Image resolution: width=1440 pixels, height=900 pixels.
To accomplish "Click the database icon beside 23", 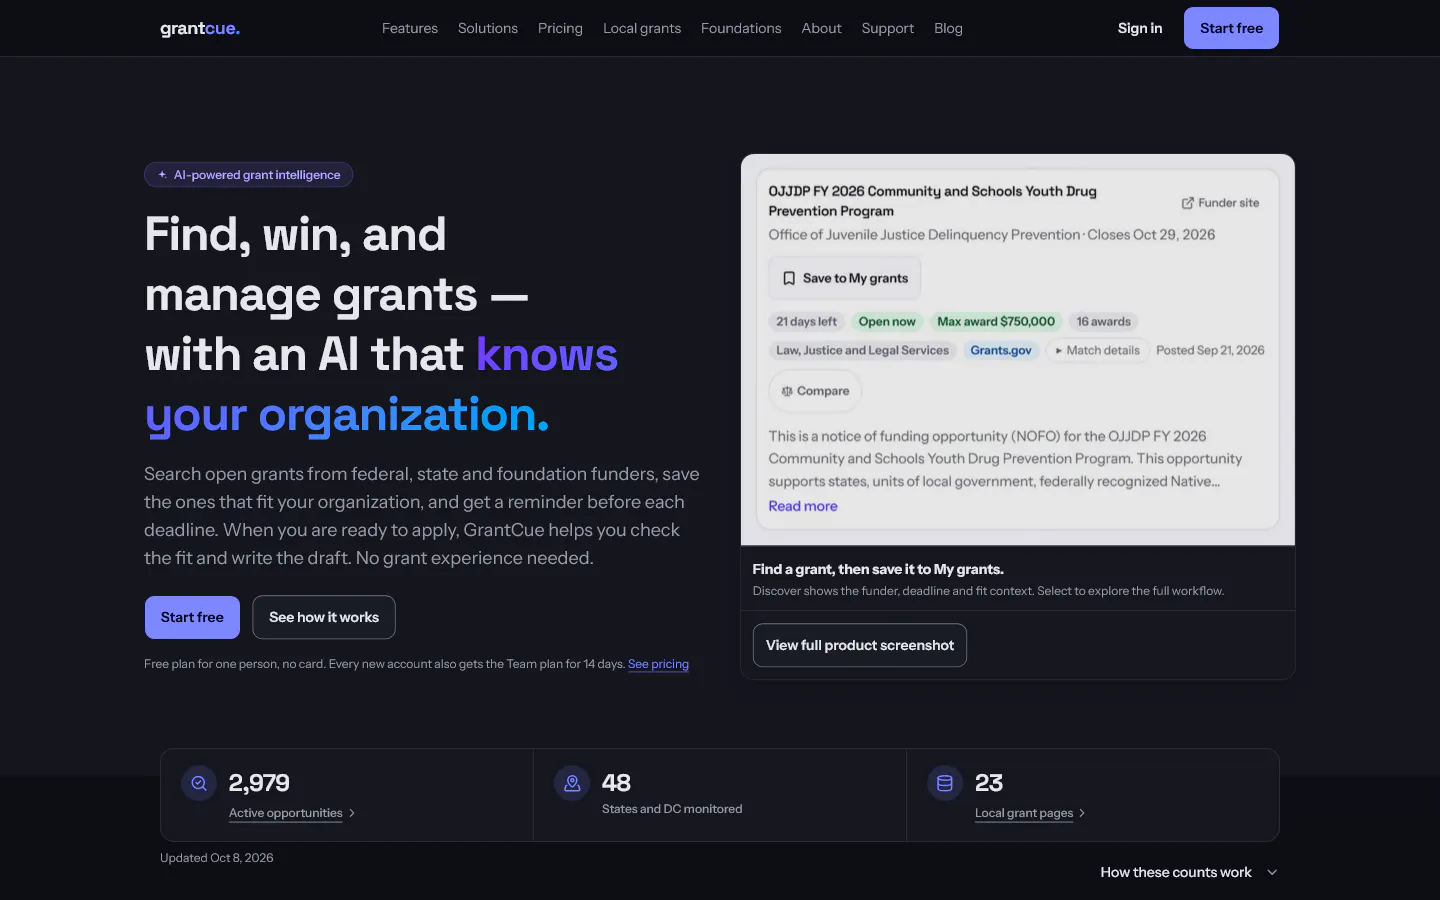I will click(x=945, y=783).
